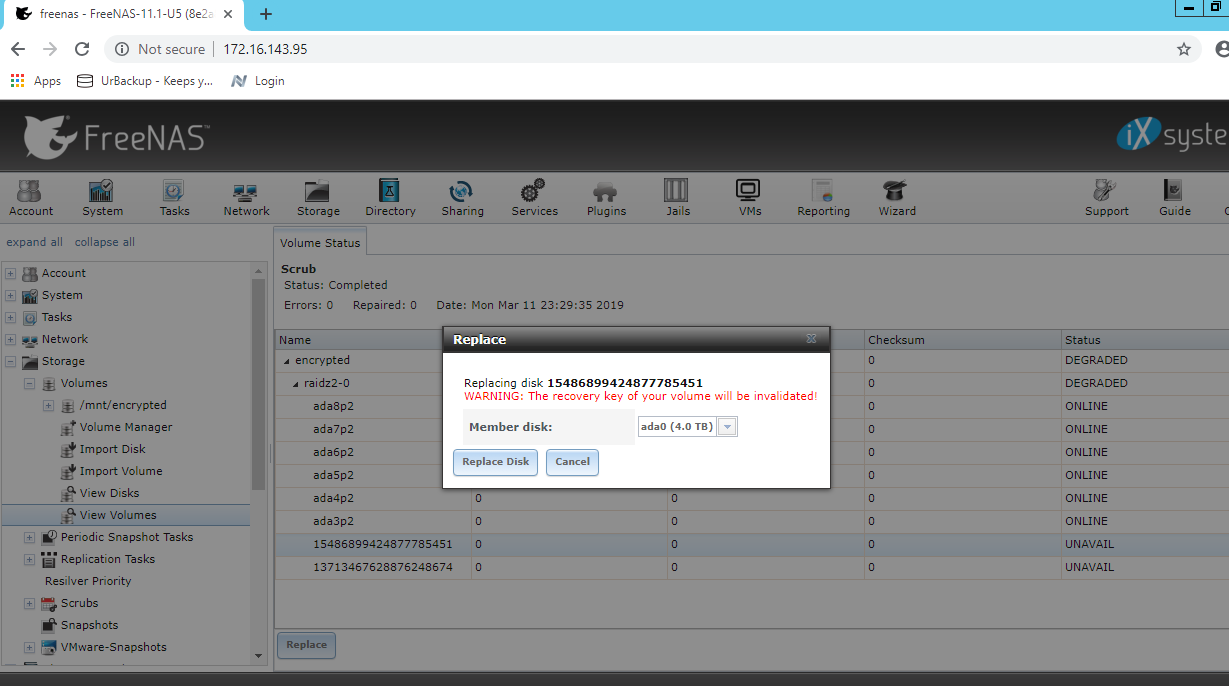Click collapse all link

pos(105,242)
